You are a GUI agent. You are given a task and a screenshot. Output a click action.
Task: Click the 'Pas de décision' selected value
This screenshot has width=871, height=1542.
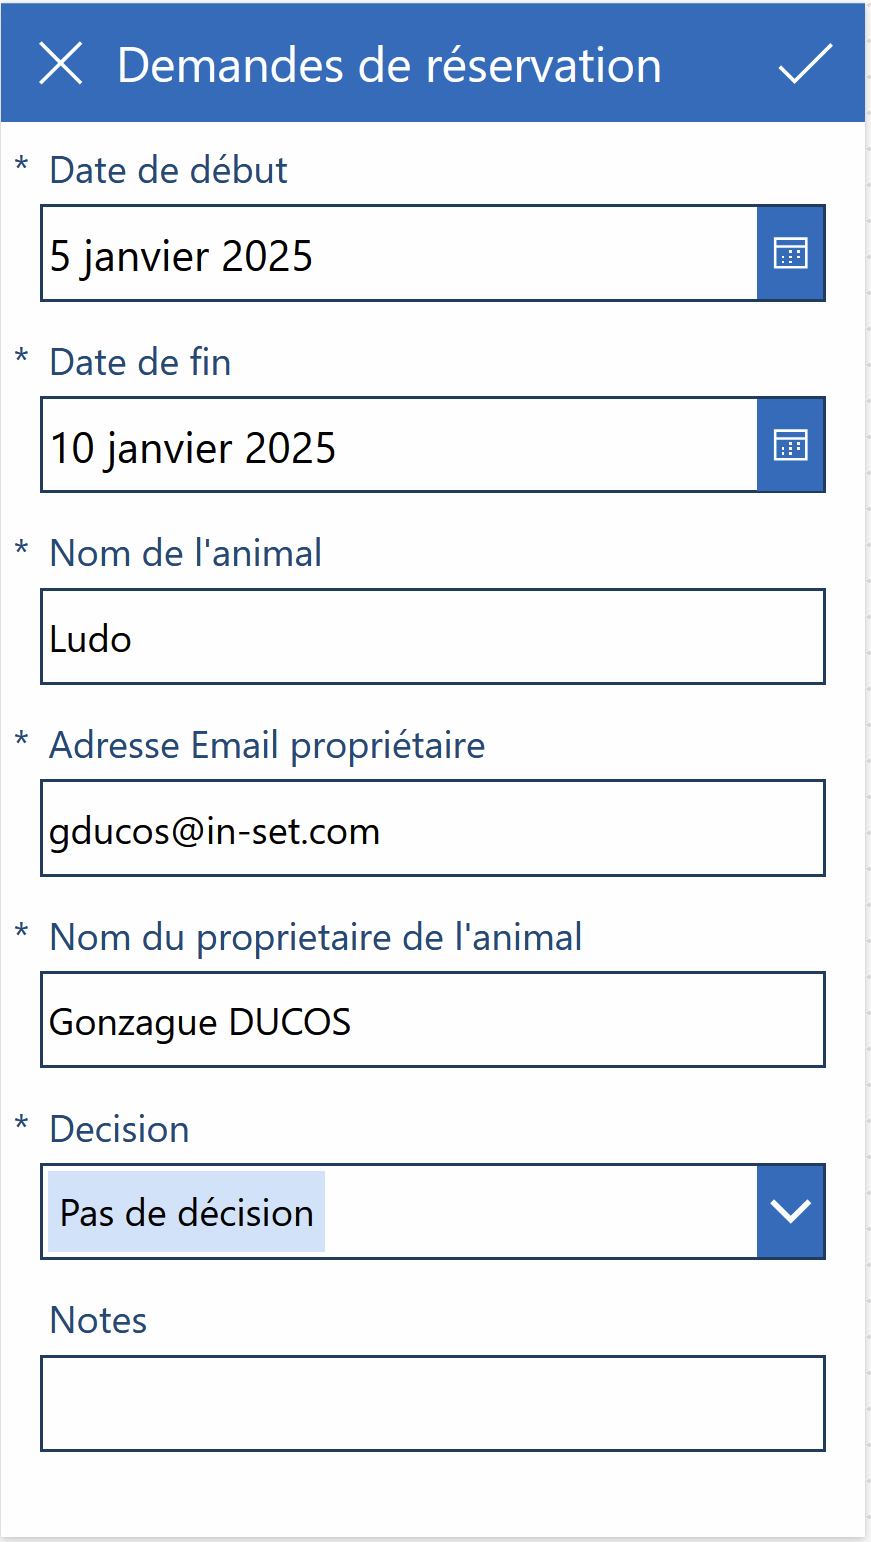187,1212
